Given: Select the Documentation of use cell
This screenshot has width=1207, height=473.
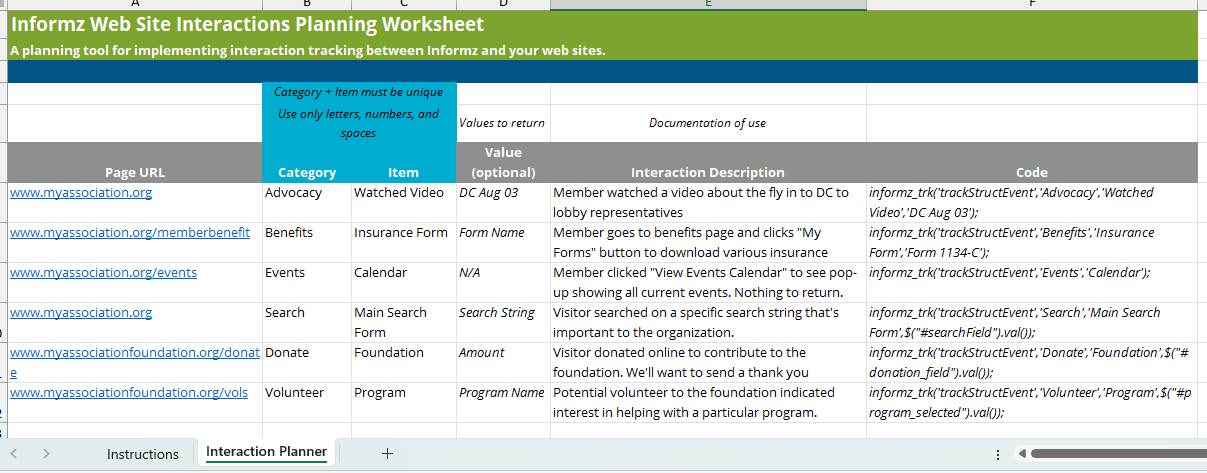Looking at the screenshot, I should 708,123.
